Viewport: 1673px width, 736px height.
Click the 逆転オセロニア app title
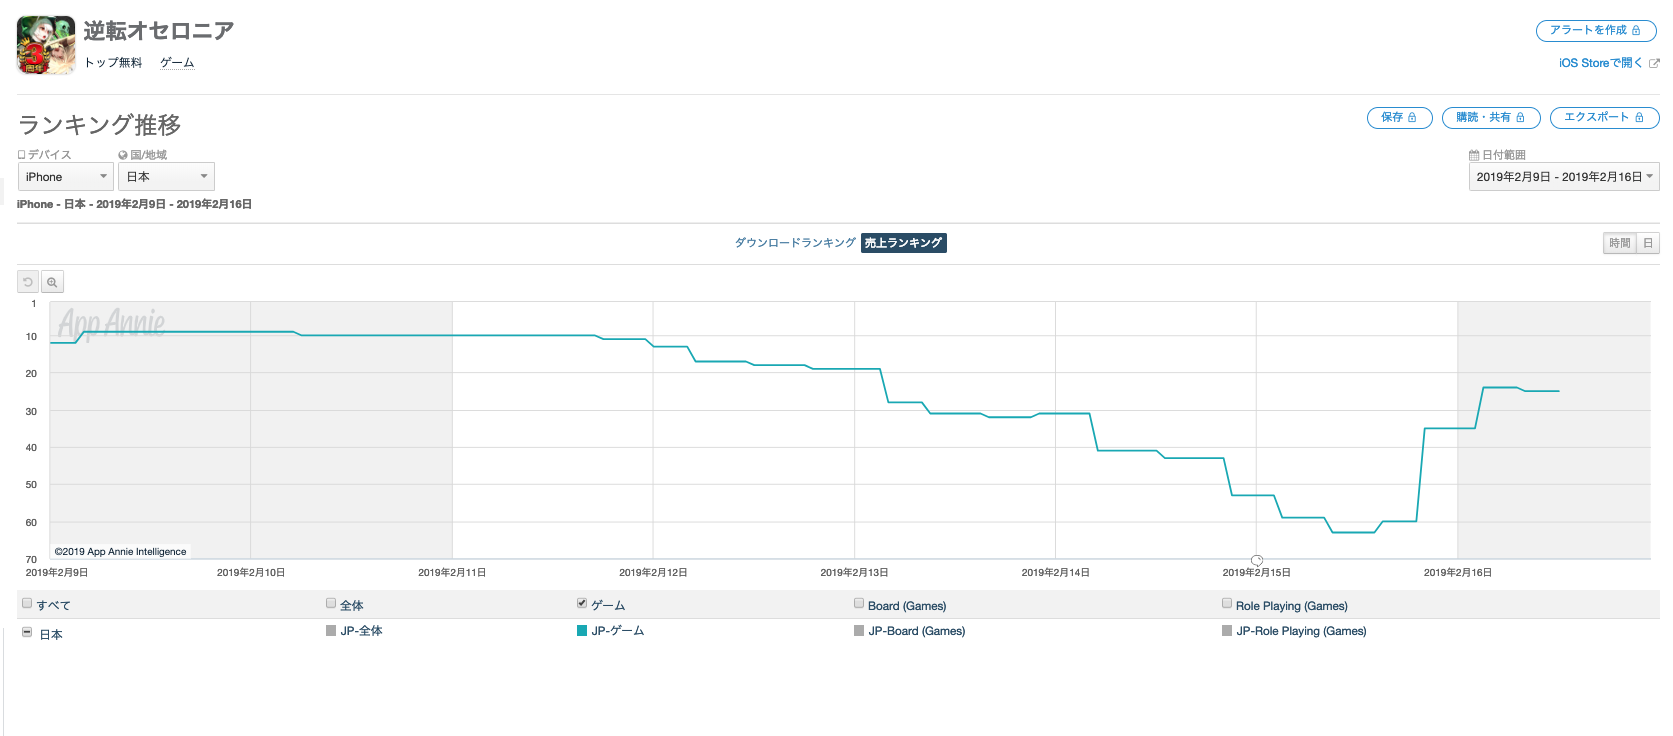159,31
